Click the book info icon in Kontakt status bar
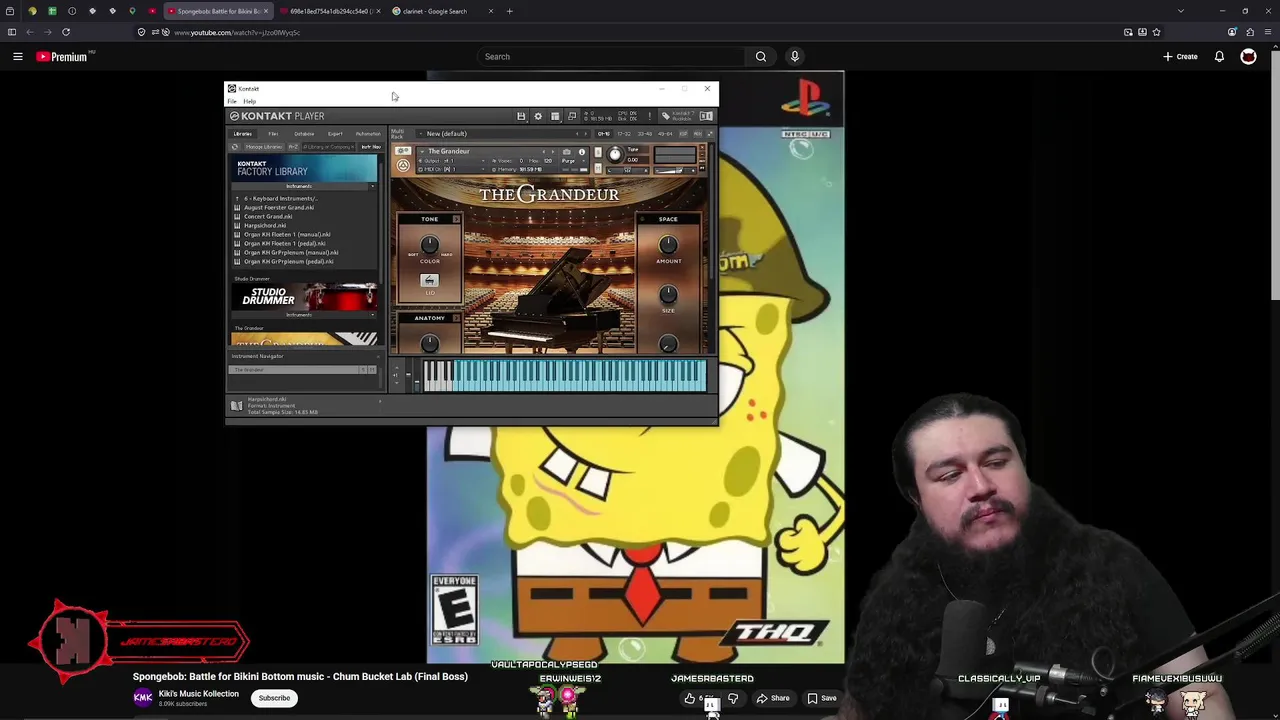 click(x=236, y=405)
